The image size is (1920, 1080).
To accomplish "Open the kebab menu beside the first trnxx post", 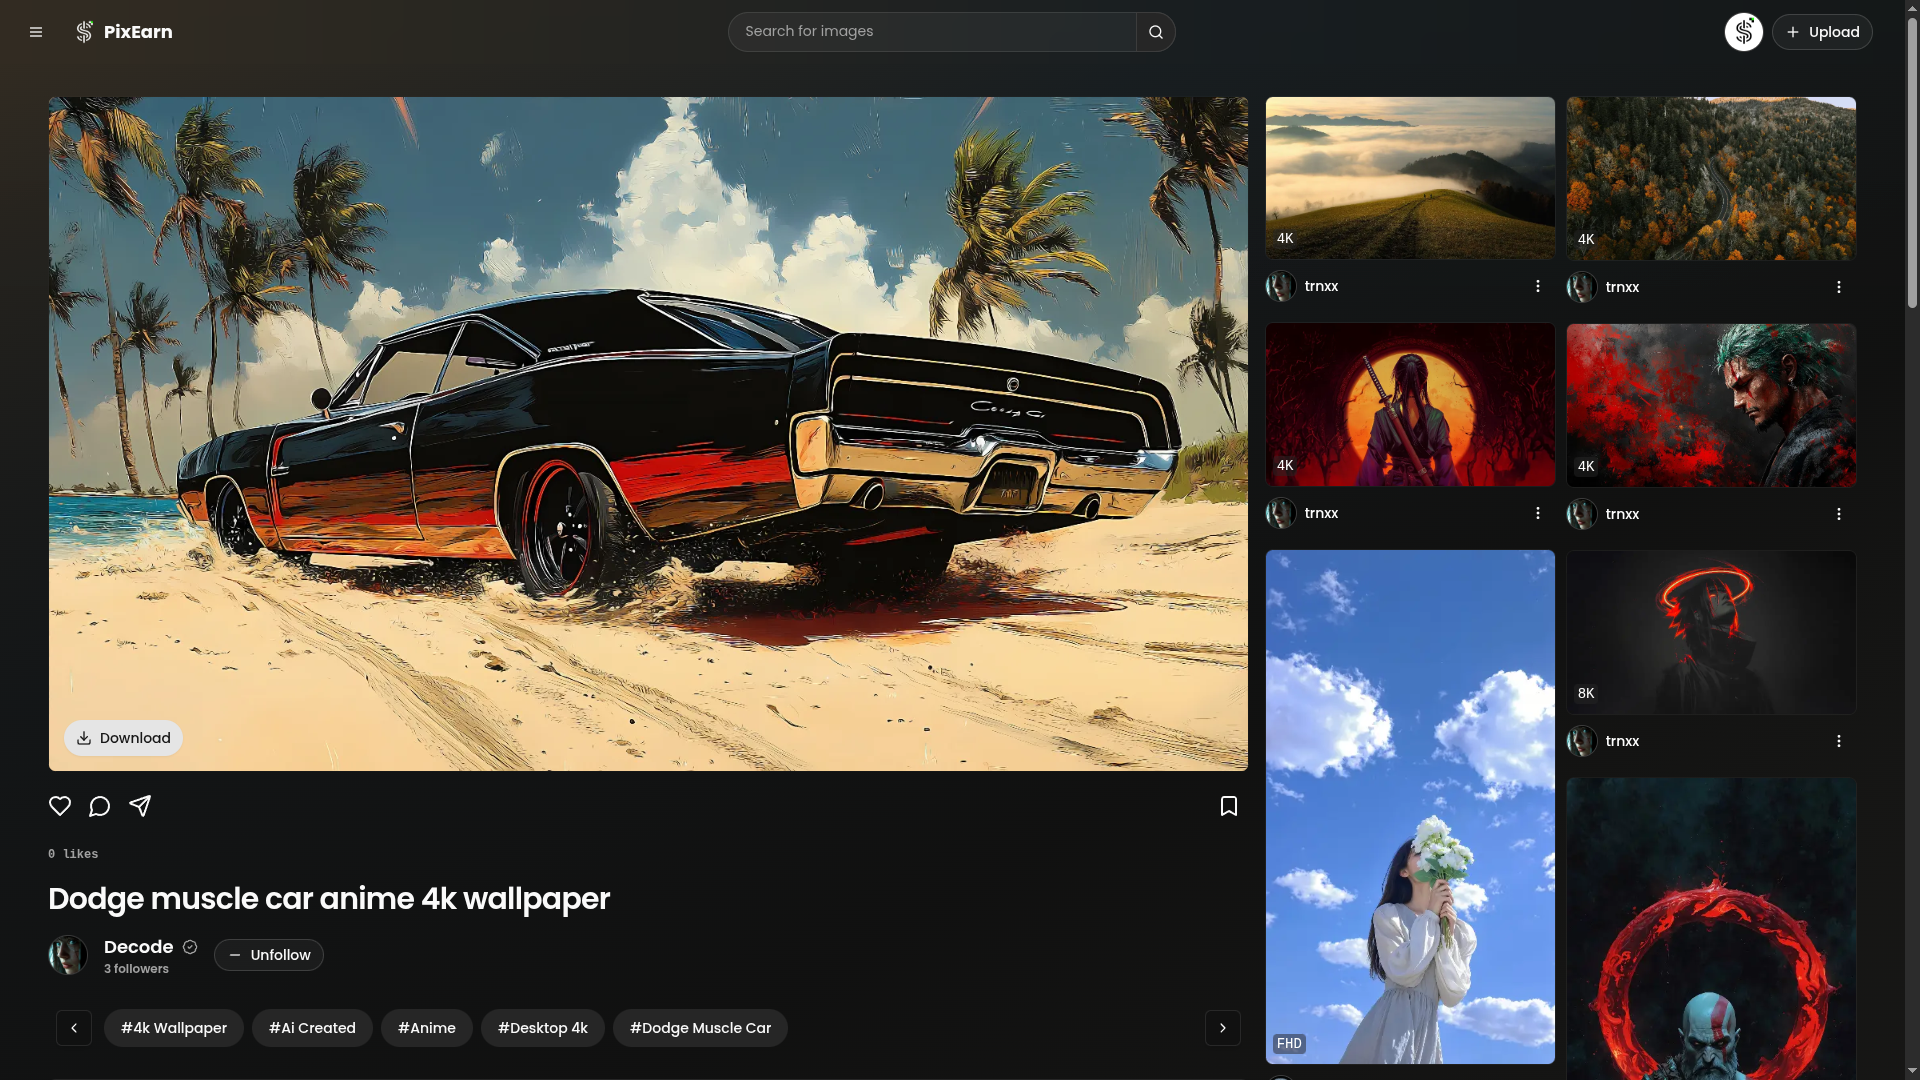I will point(1537,285).
